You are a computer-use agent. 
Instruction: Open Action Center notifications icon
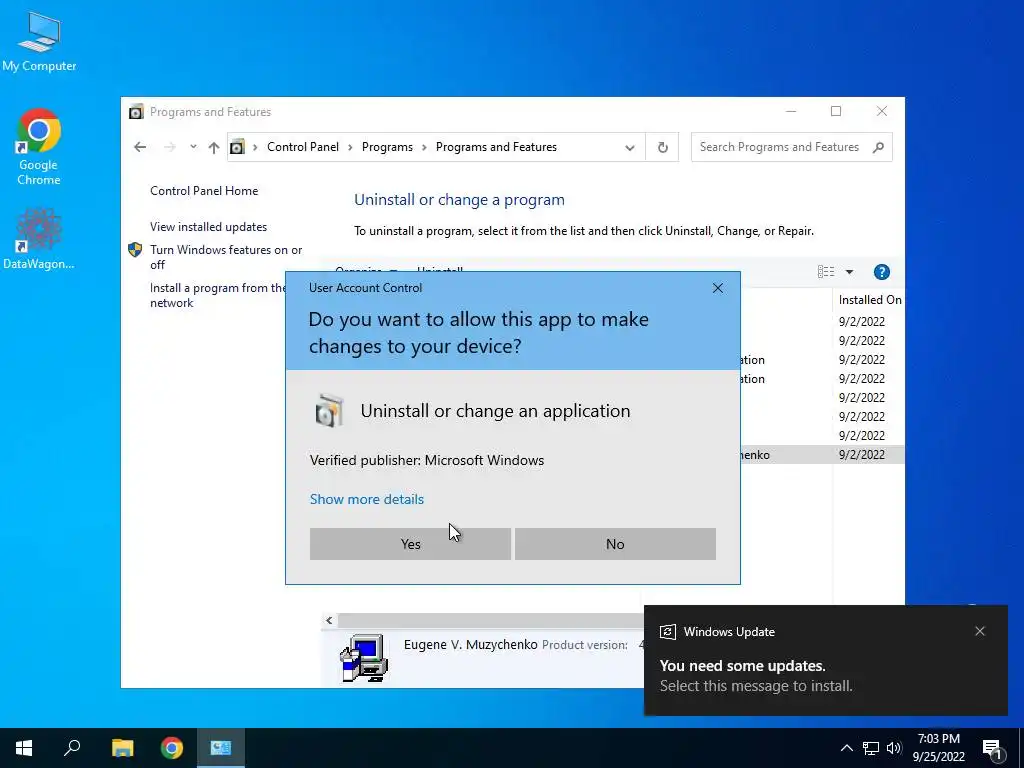point(992,748)
